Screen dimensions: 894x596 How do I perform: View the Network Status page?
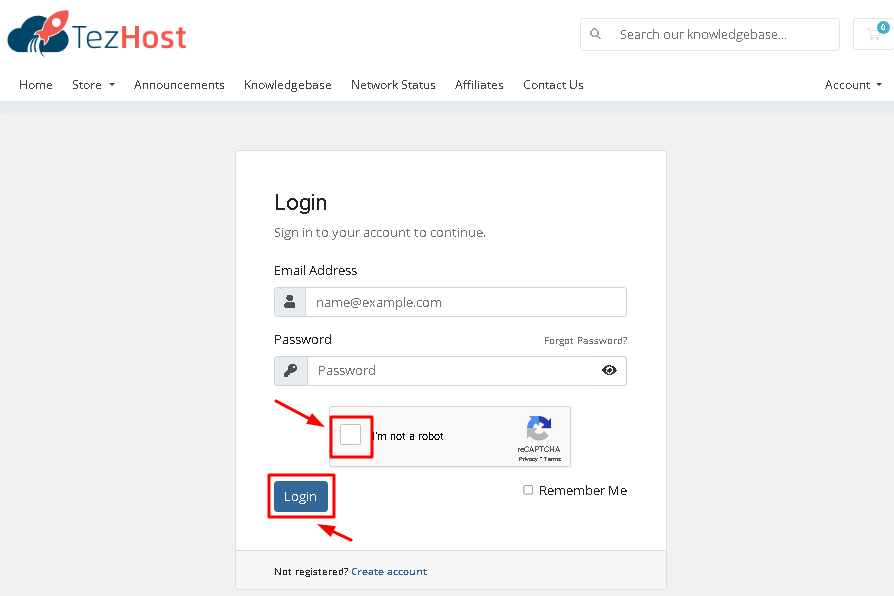click(393, 85)
